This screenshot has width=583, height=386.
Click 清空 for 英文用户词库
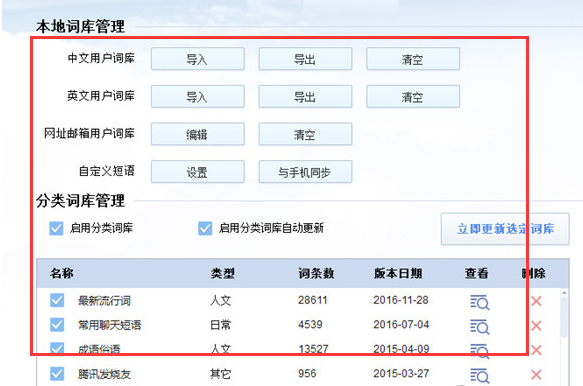(413, 97)
